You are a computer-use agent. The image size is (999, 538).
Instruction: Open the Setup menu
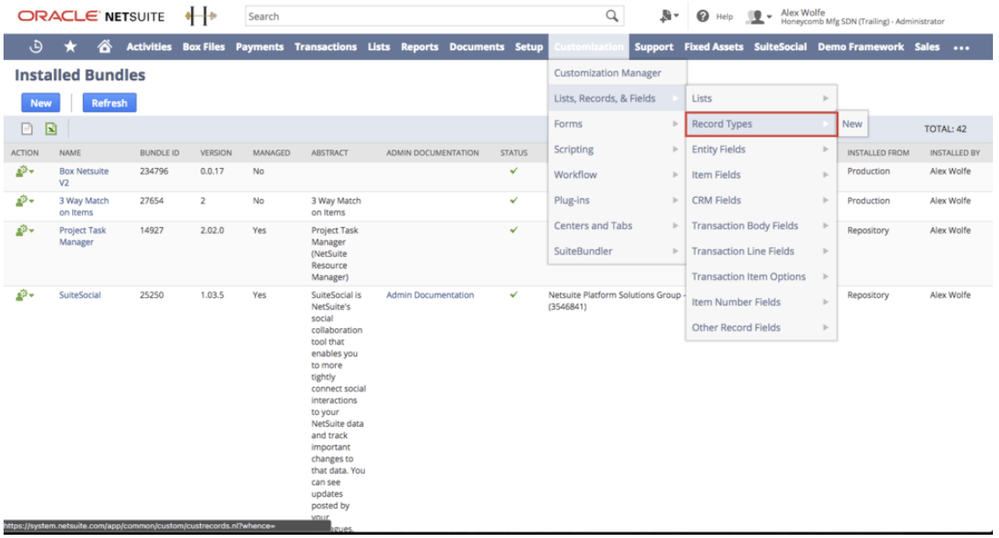click(x=529, y=47)
